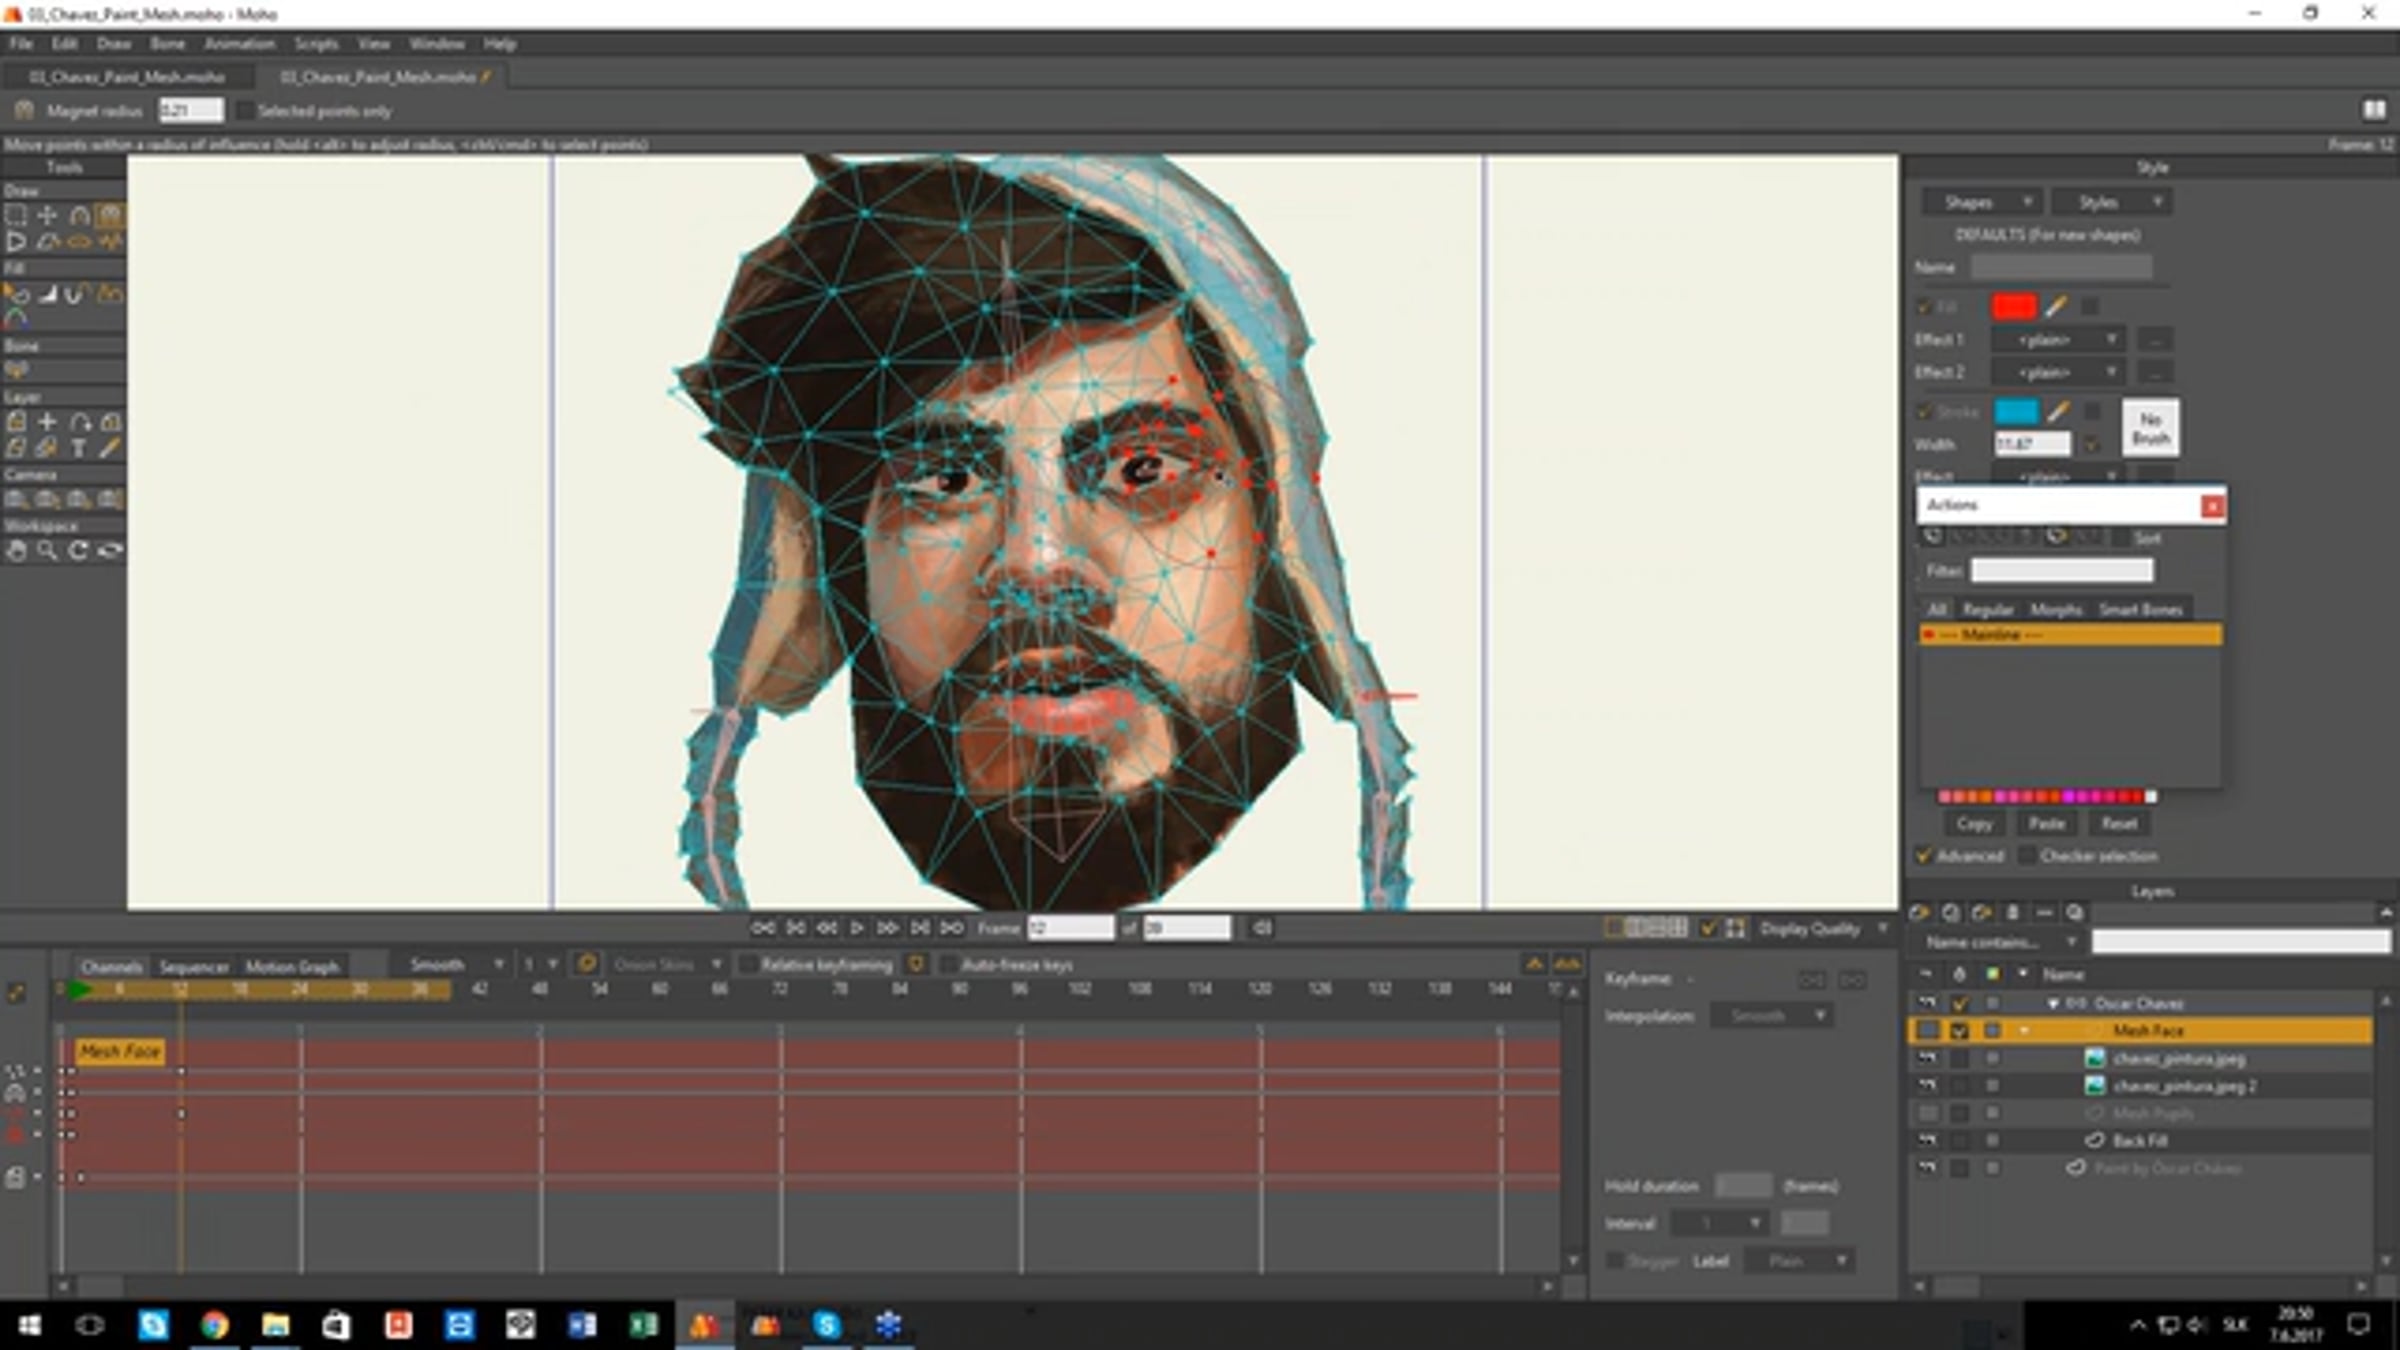Screen dimensions: 2400x1350
Task: Select the Rotate Workspace tool
Action: point(78,550)
